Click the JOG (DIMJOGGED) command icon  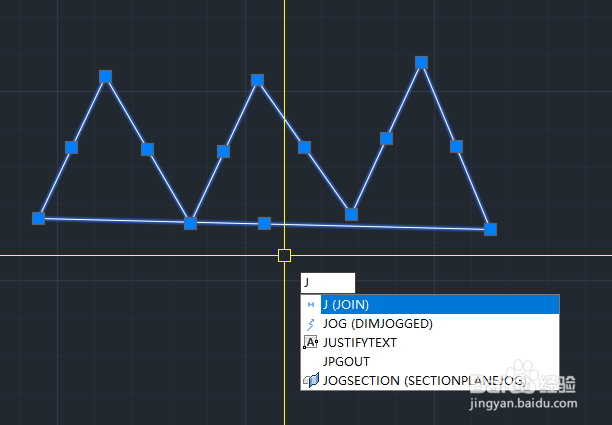(x=311, y=324)
